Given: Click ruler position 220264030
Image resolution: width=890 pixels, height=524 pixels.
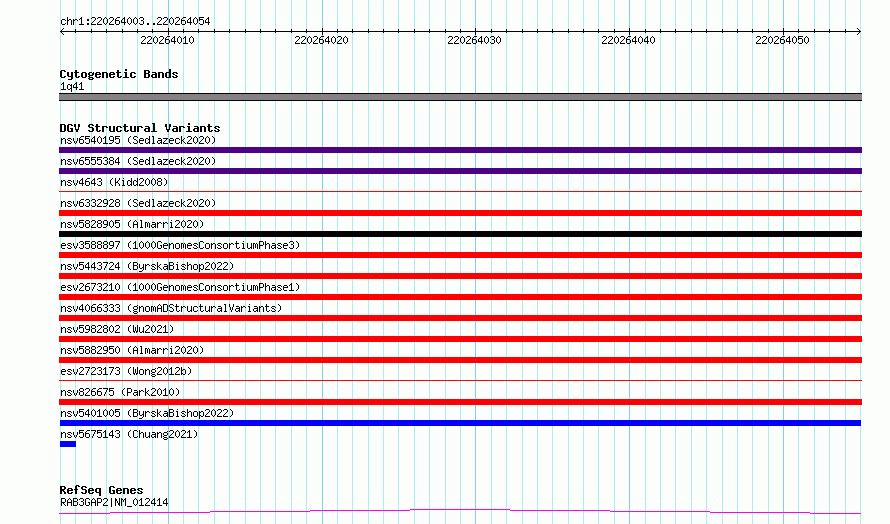Looking at the screenshot, I should (475, 40).
